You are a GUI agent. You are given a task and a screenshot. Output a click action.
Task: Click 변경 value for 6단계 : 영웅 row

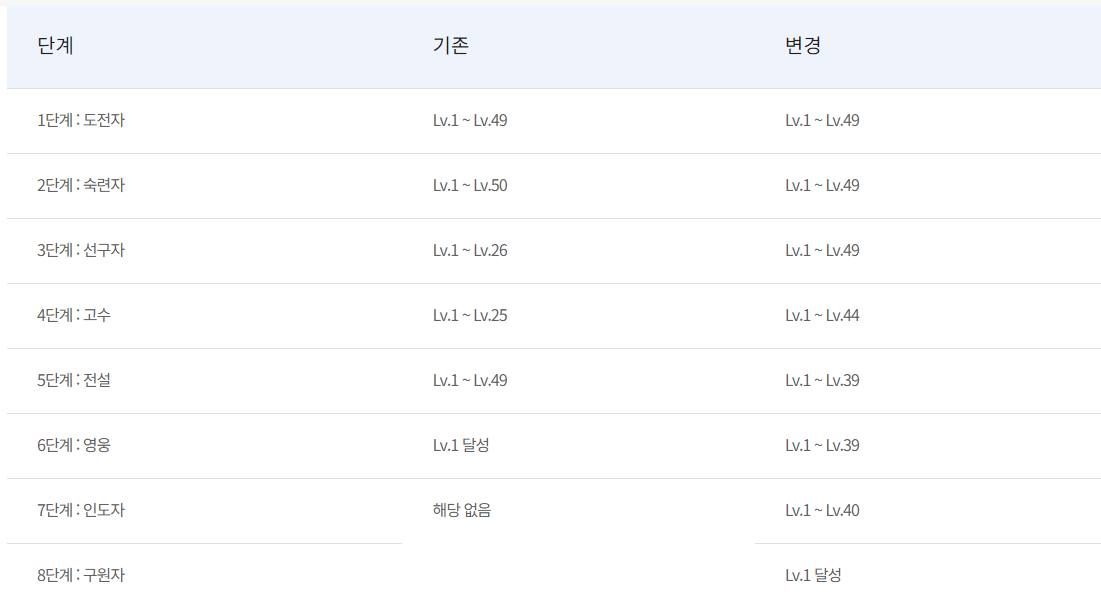click(x=822, y=445)
